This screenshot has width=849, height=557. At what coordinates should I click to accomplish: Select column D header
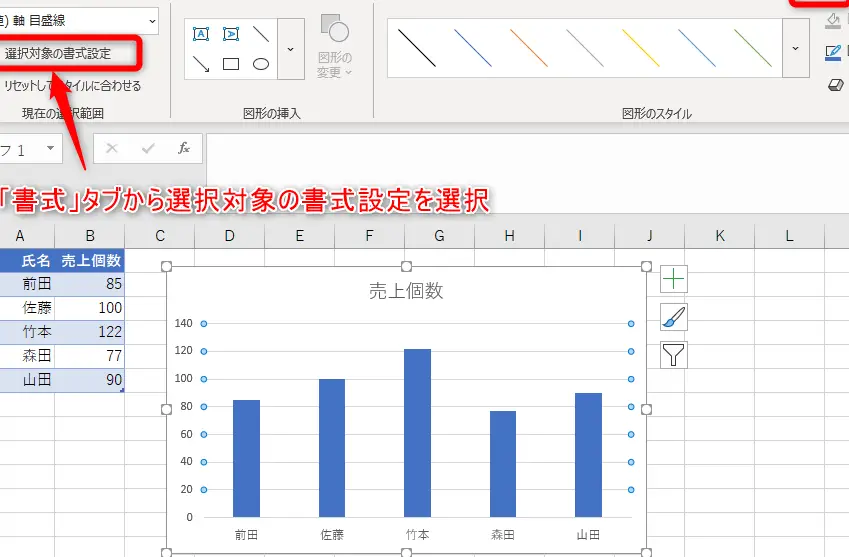tap(230, 236)
